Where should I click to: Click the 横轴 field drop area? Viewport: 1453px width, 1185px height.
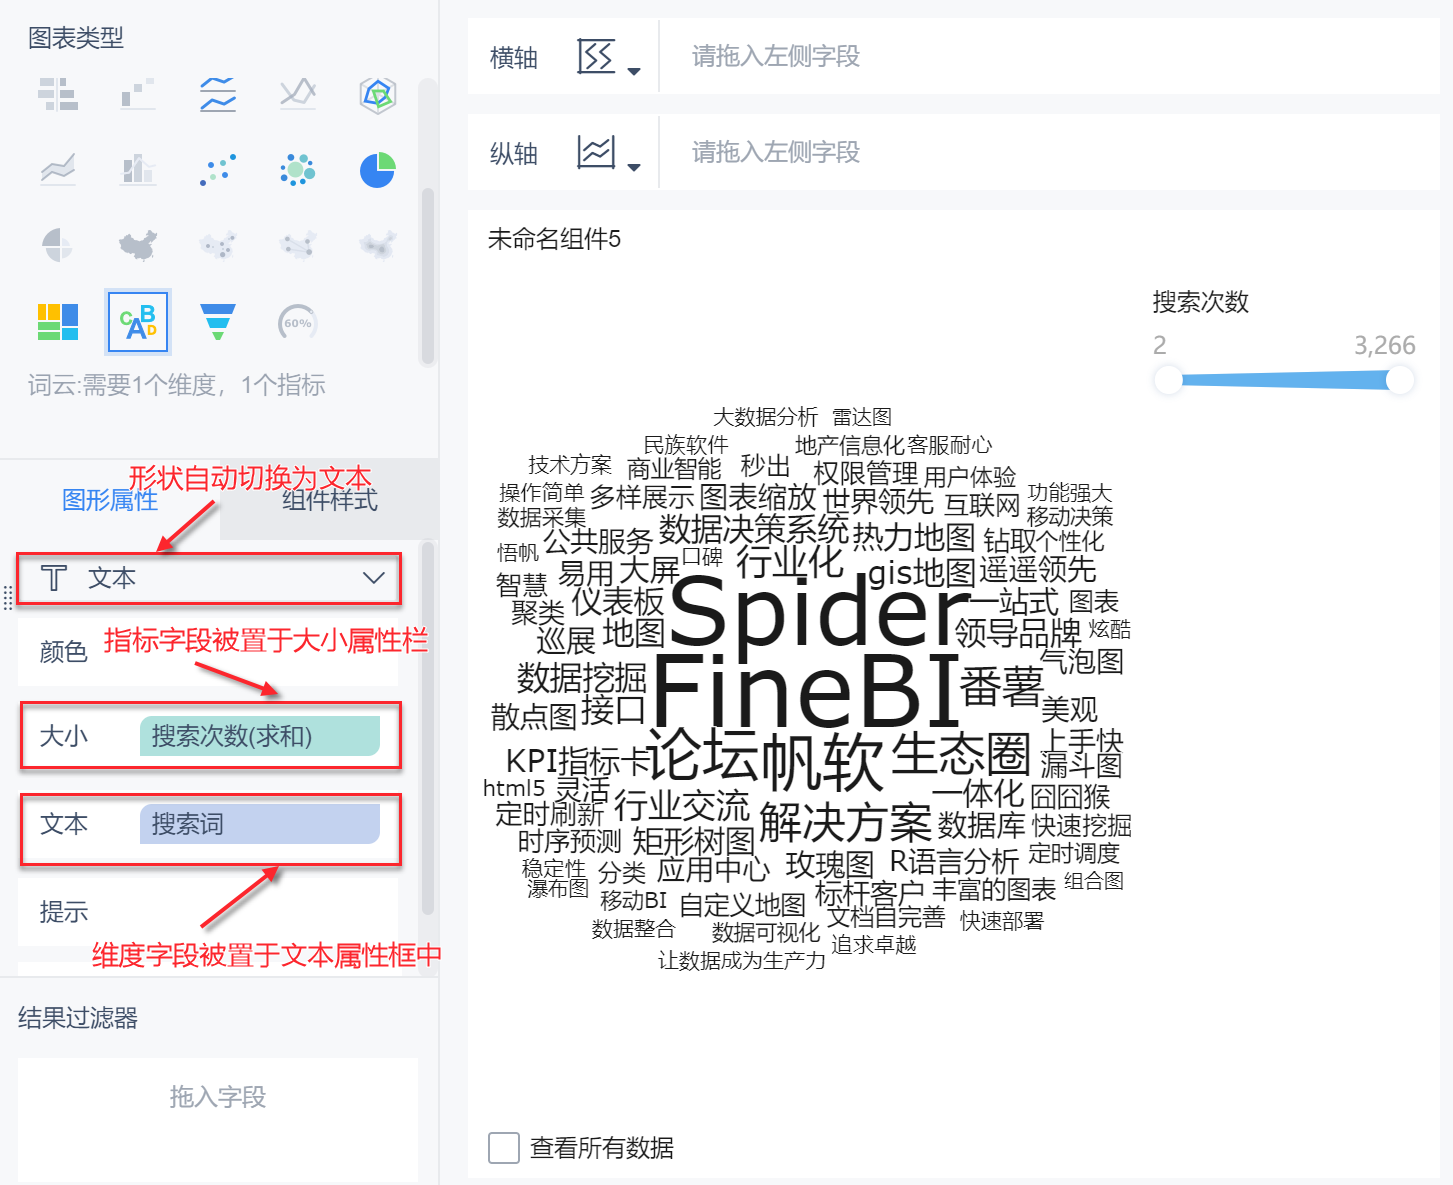[1050, 57]
